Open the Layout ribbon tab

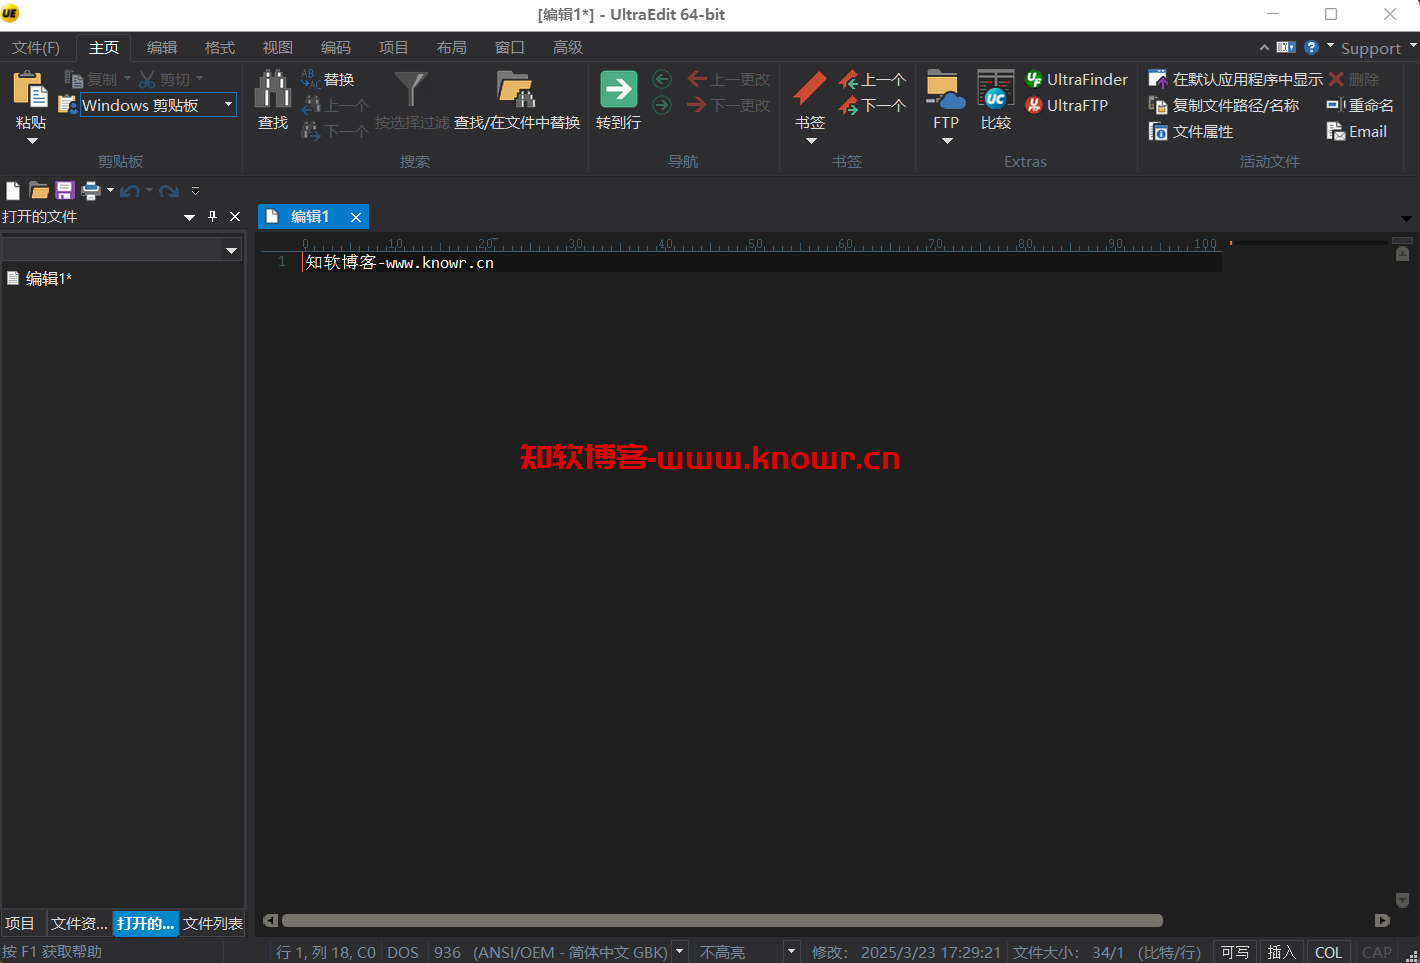pyautogui.click(x=452, y=47)
